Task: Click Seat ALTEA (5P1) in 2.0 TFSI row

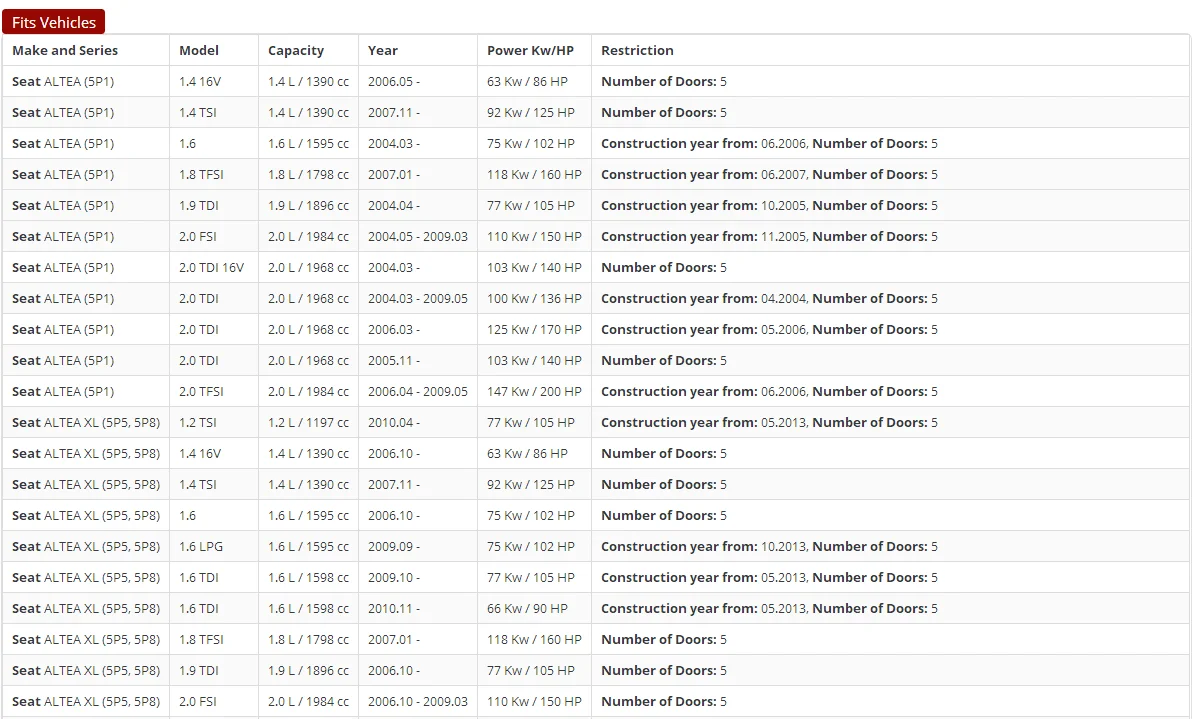Action: tap(63, 392)
